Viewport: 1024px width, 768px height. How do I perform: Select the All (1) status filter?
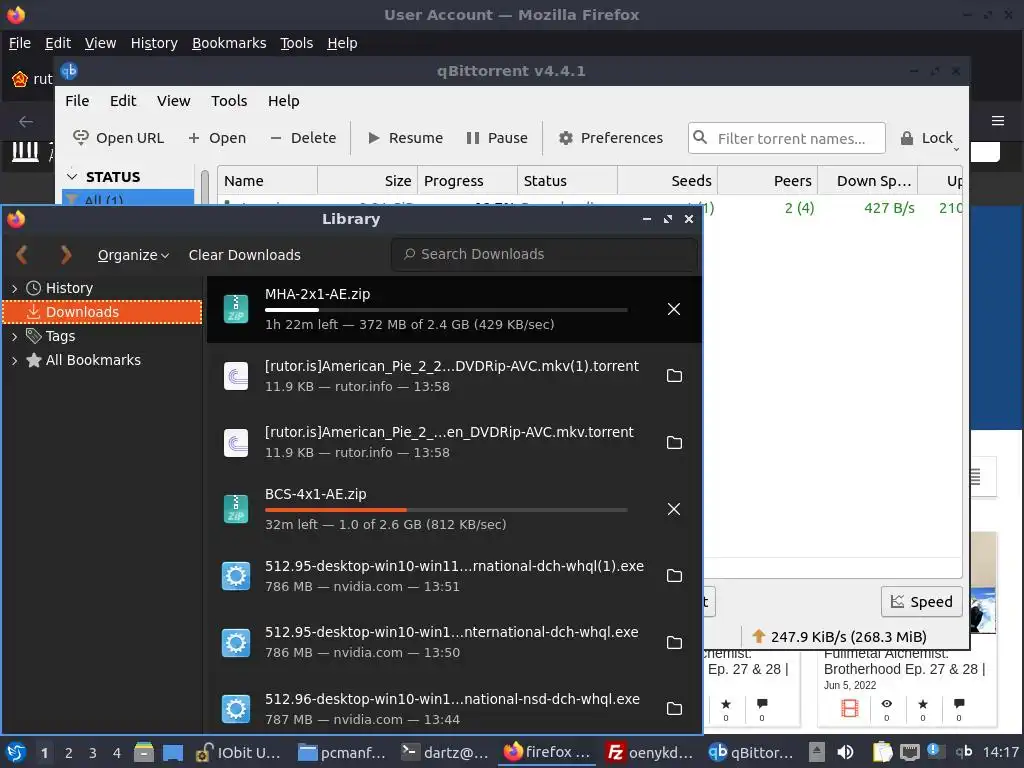click(x=128, y=198)
